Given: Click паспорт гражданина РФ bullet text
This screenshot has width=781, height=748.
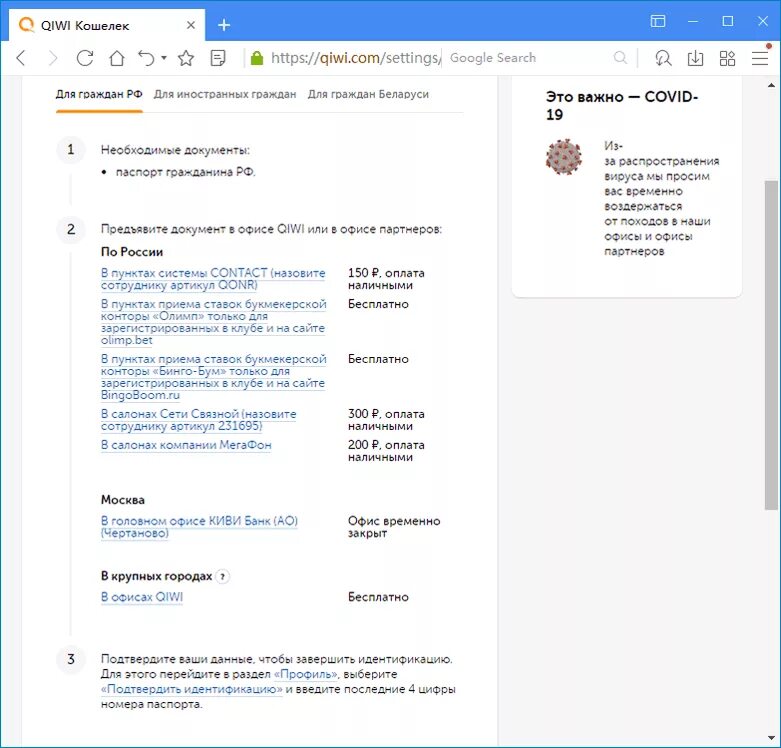Looking at the screenshot, I should tap(185, 172).
